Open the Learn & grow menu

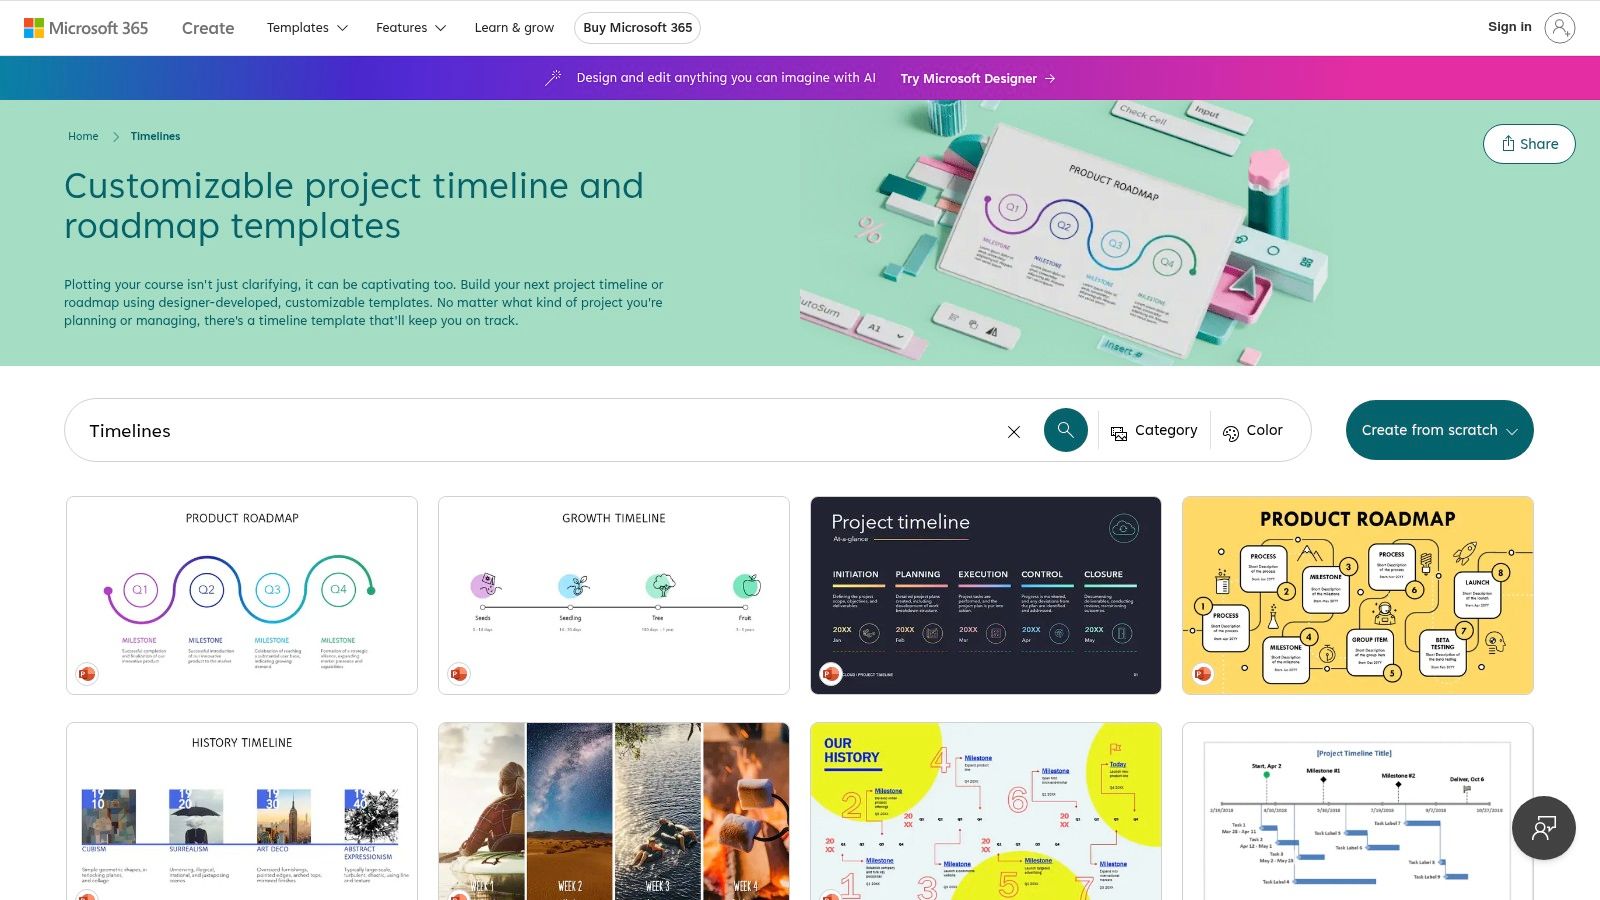[514, 27]
